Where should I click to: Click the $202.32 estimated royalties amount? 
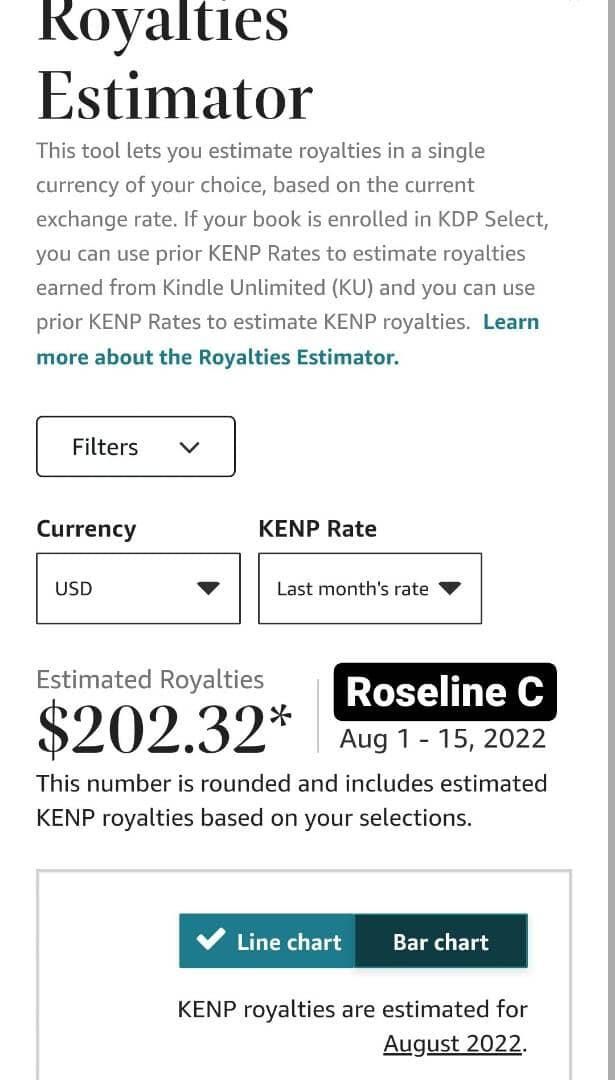click(x=152, y=731)
